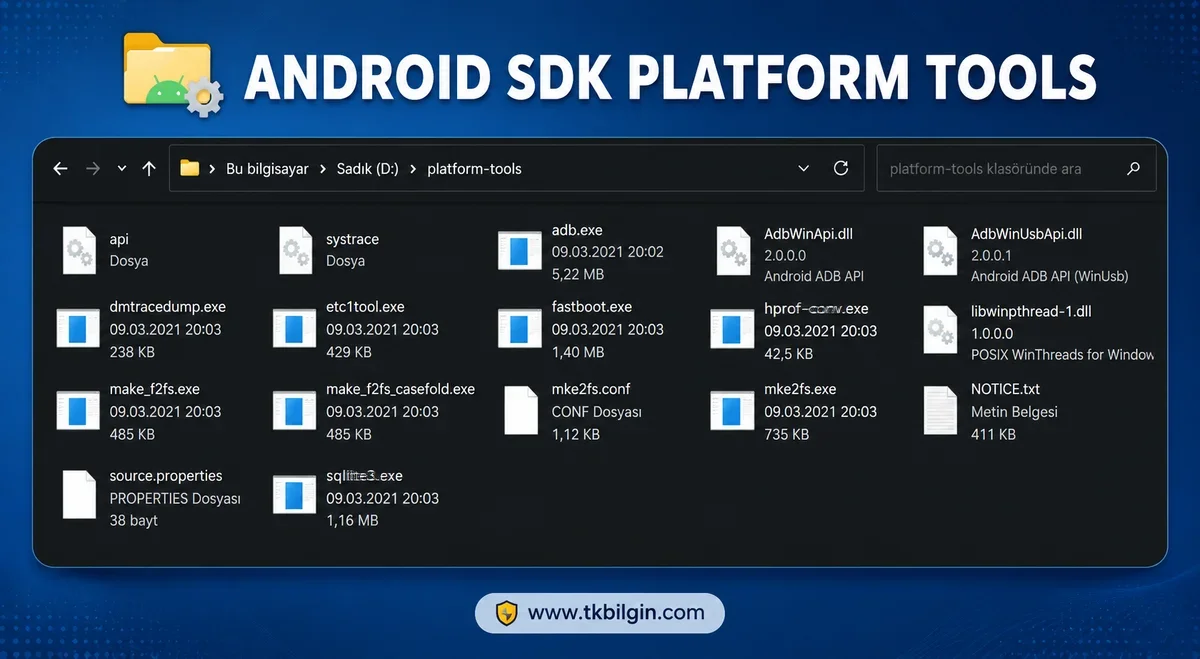Select the make_f2fs.exe icon
The image size is (1200, 659).
[78, 409]
